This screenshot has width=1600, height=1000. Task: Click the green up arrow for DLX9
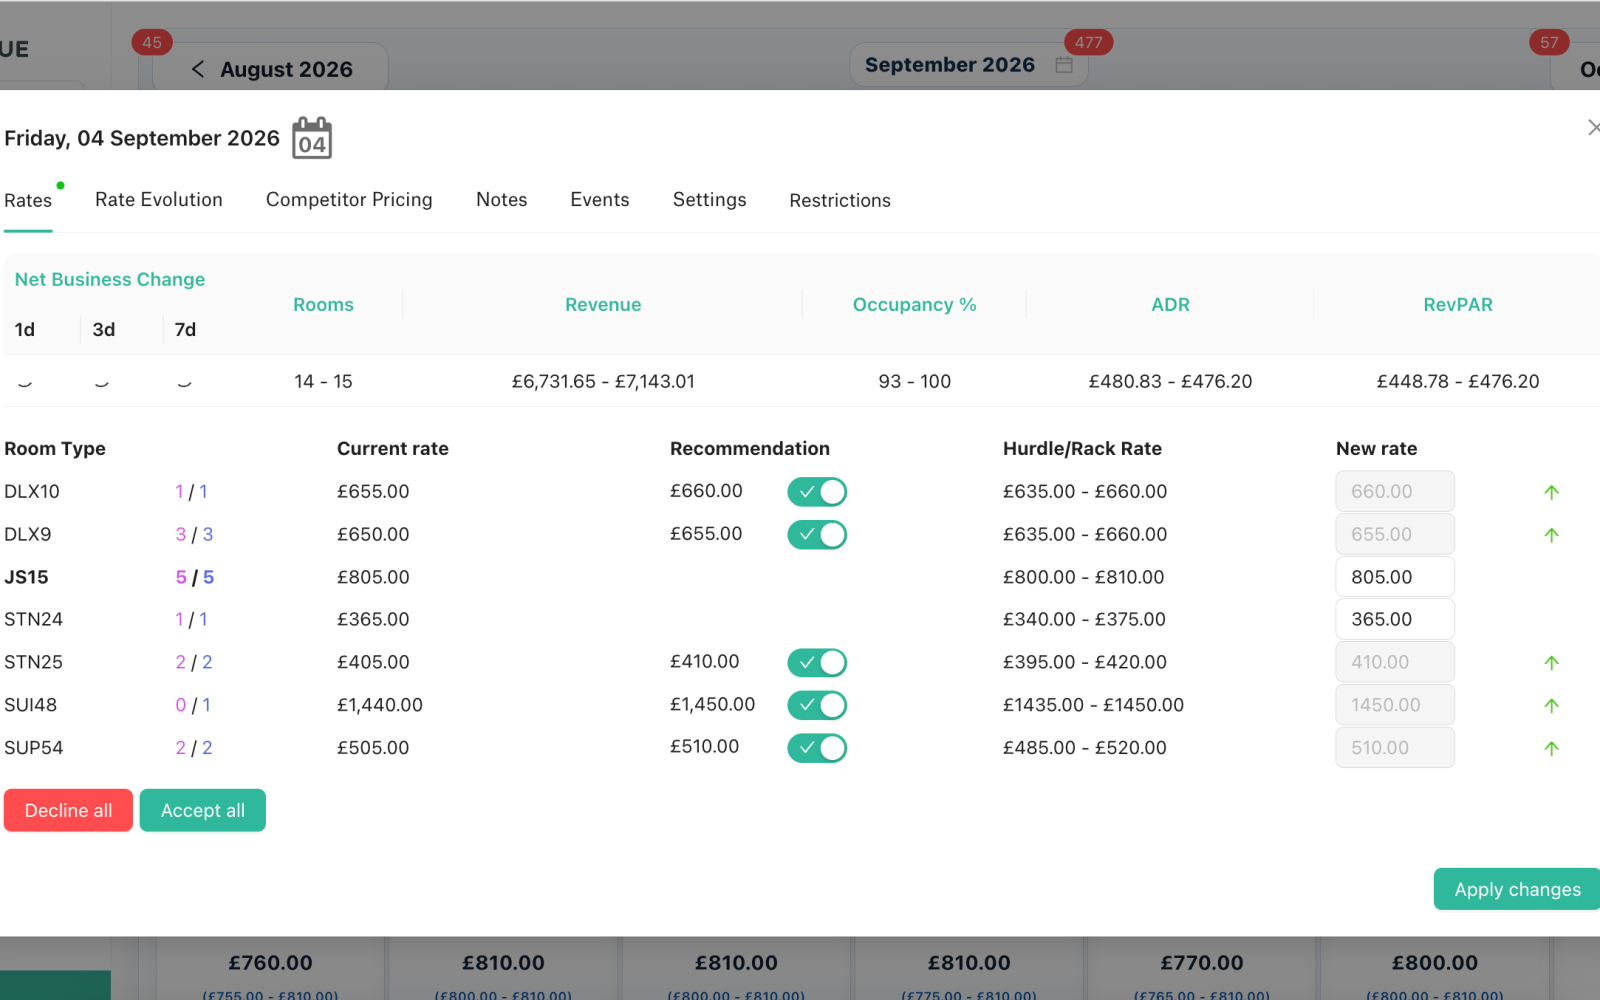coord(1551,535)
